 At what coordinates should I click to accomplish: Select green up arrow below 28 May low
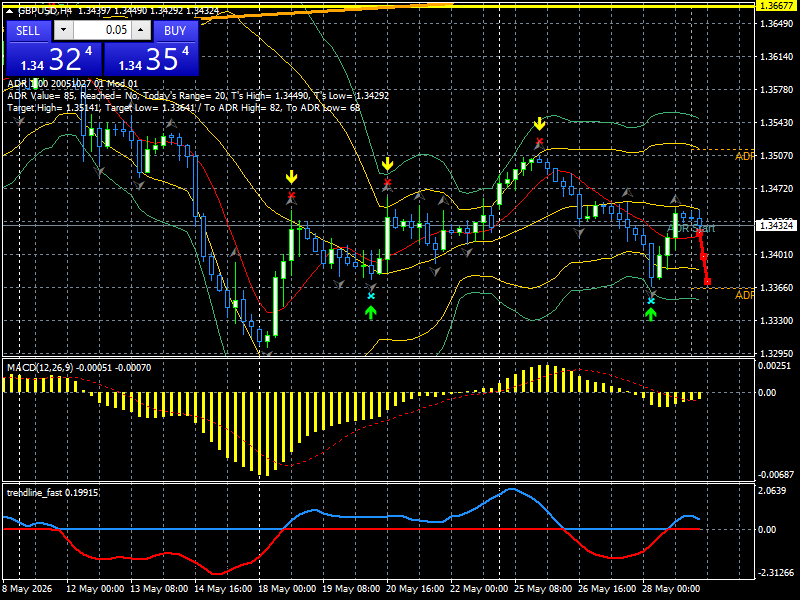(651, 314)
